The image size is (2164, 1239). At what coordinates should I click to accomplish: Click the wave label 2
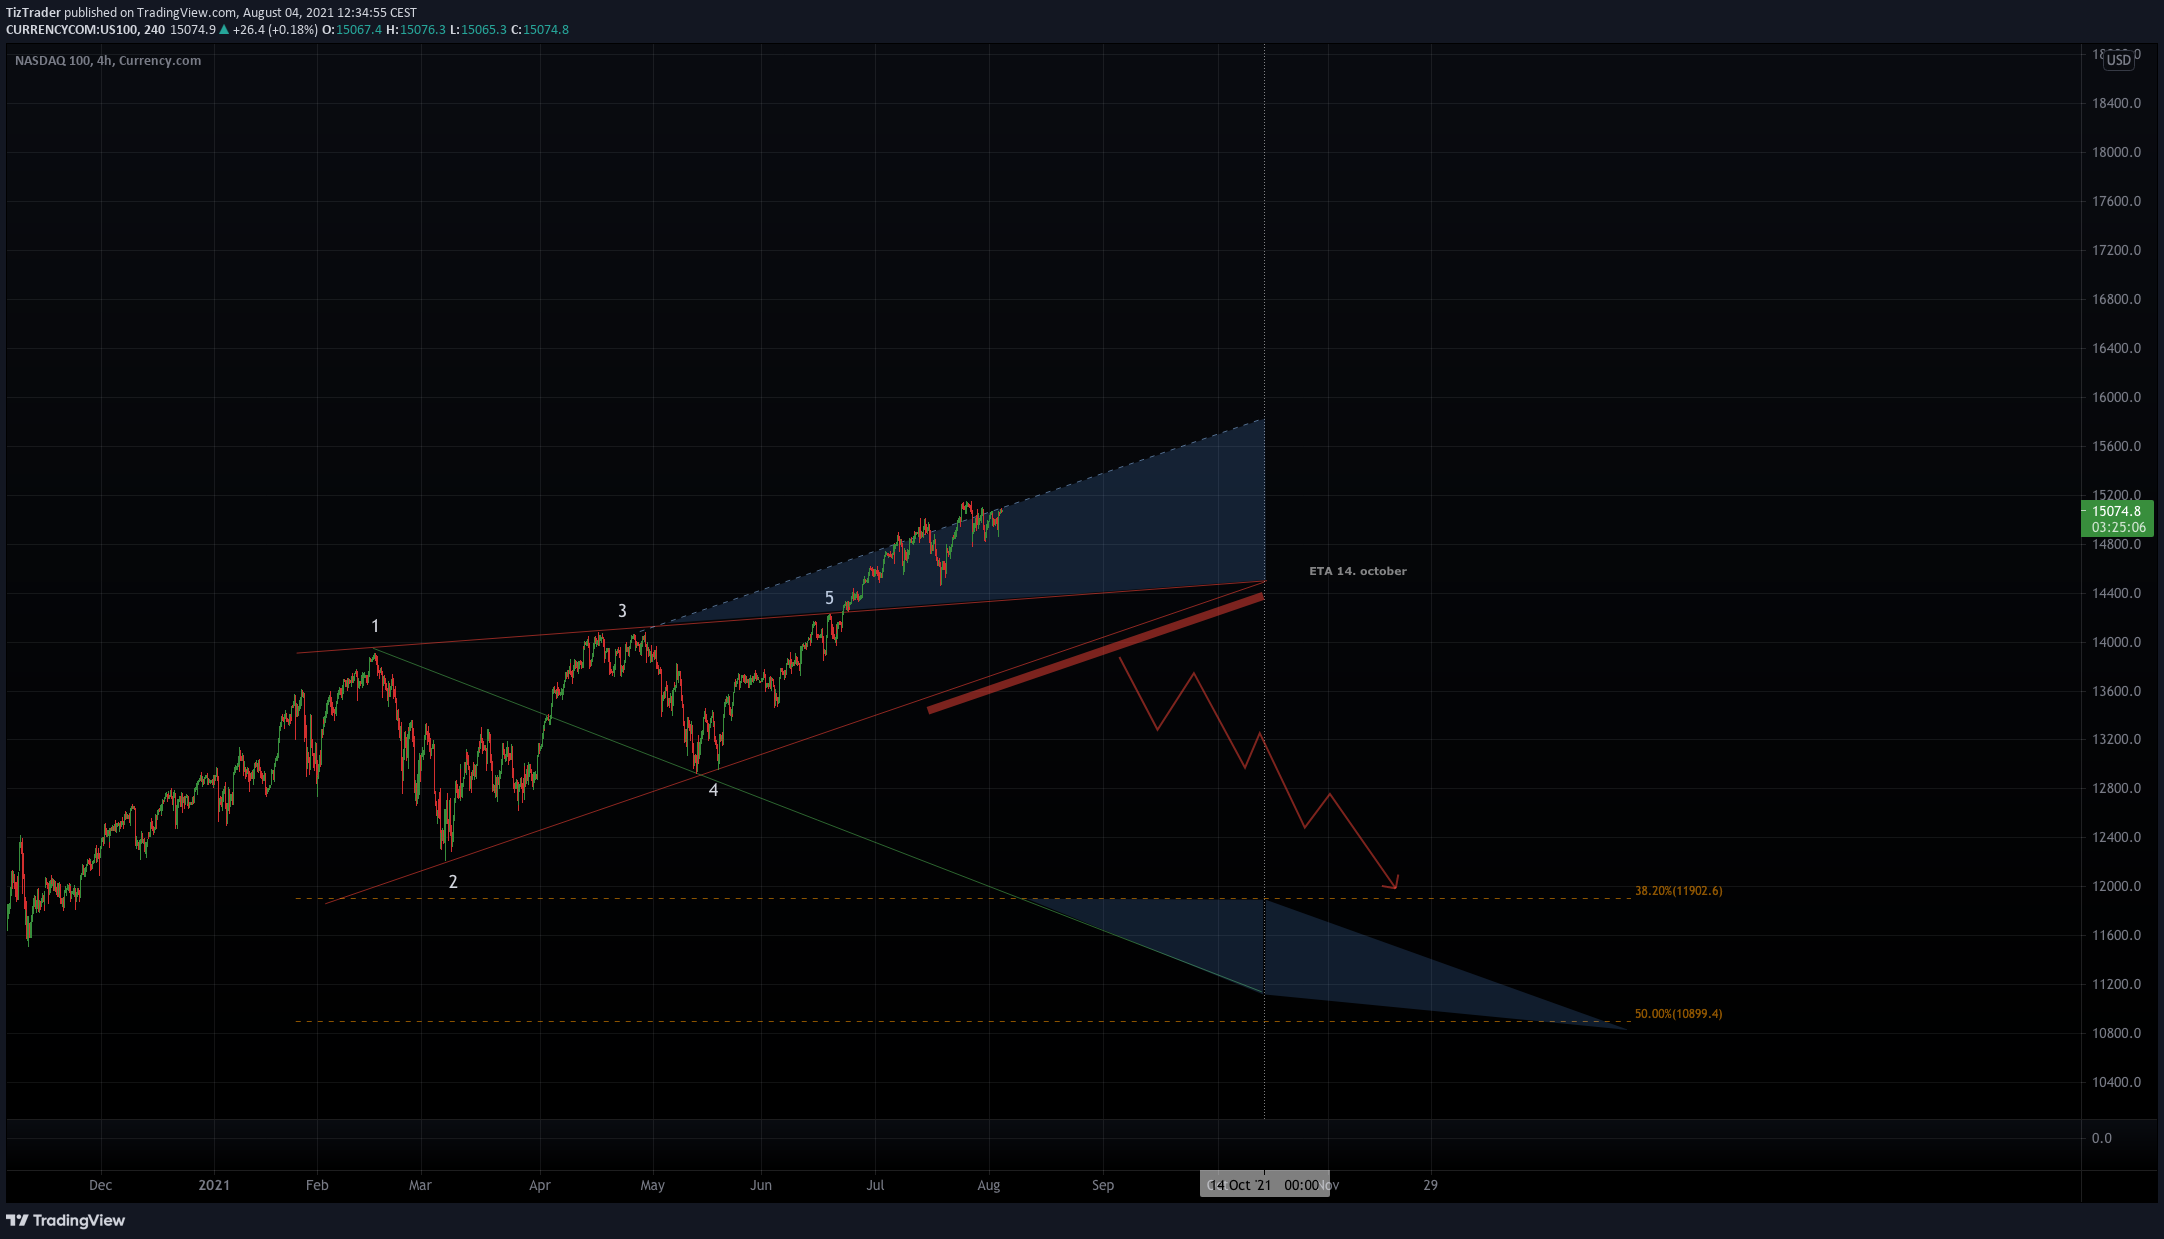coord(453,881)
